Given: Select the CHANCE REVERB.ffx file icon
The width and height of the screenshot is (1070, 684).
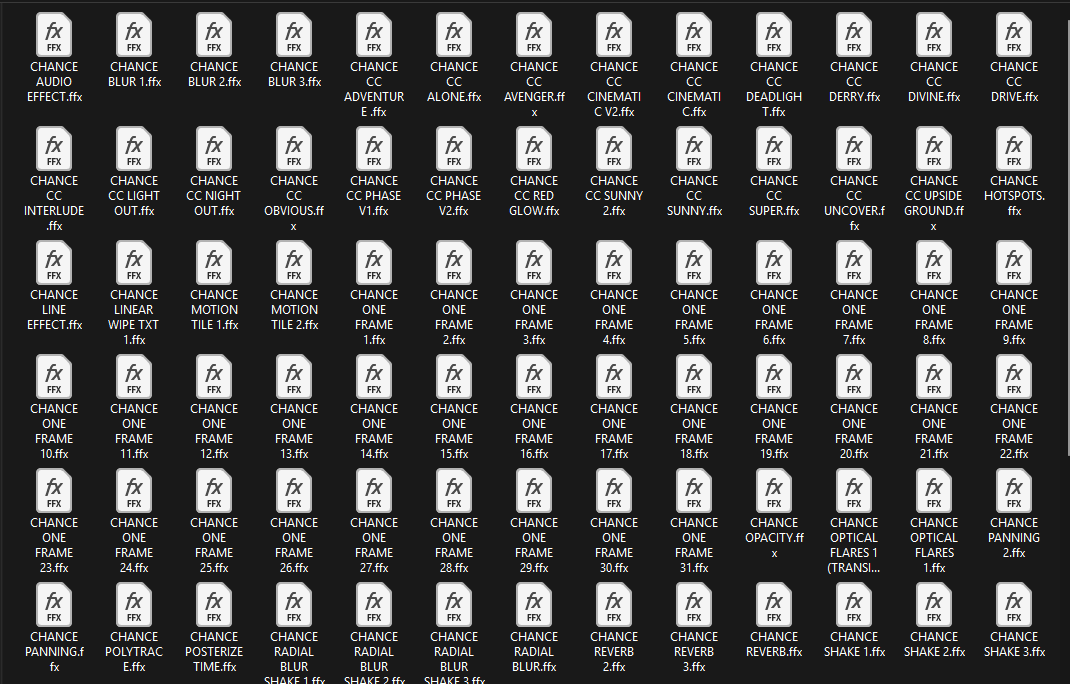Looking at the screenshot, I should (x=774, y=604).
